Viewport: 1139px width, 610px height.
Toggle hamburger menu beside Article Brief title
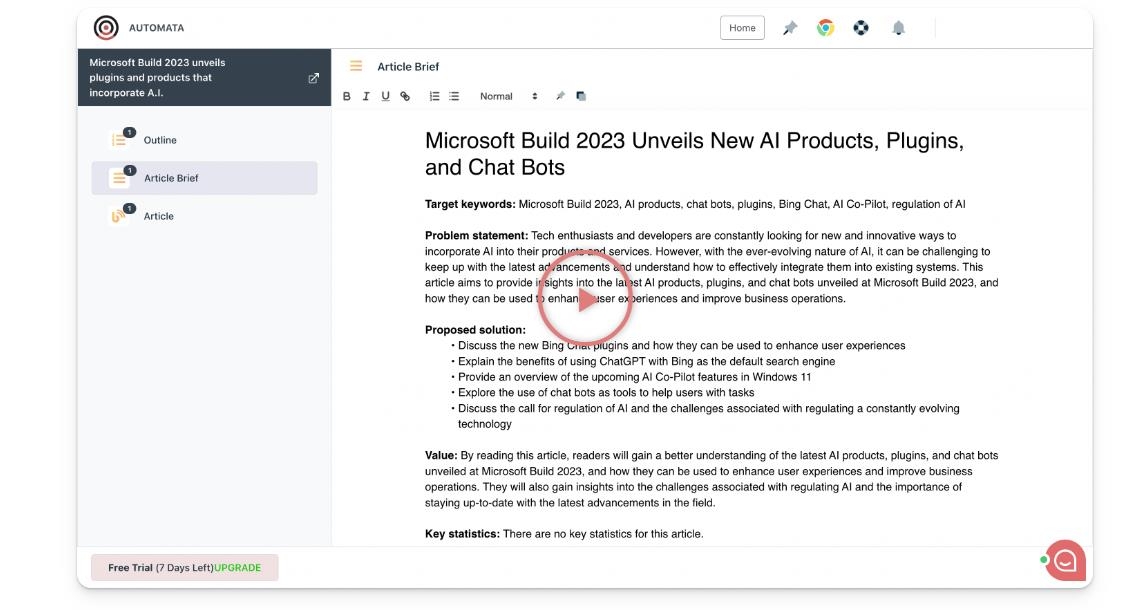356,66
